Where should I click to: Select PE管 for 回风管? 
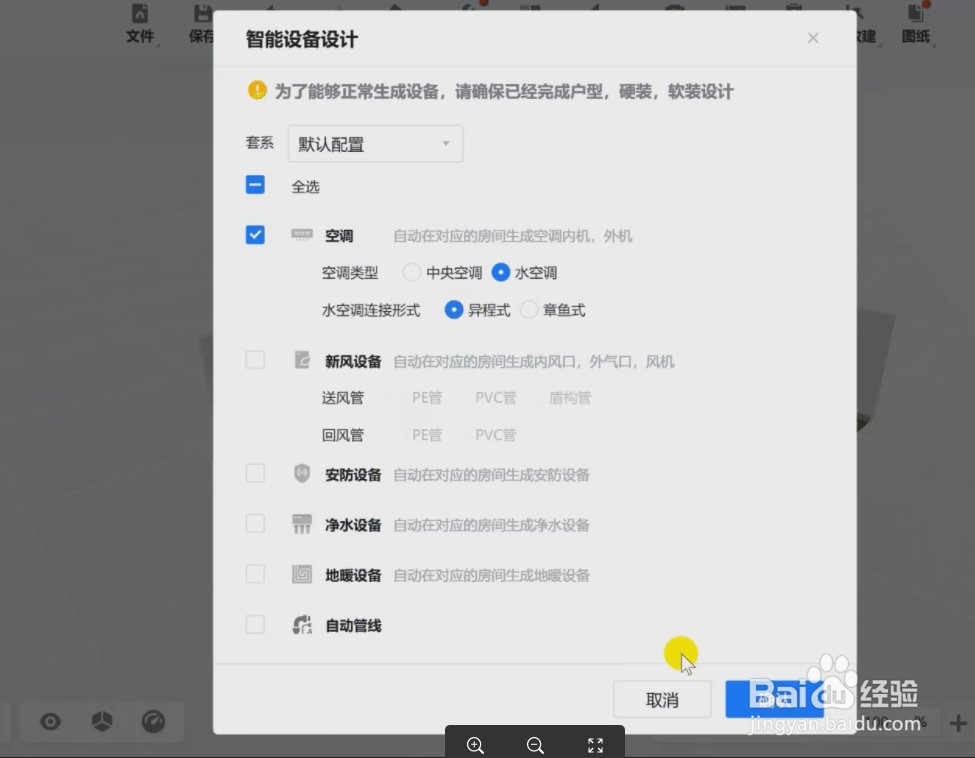click(x=427, y=435)
